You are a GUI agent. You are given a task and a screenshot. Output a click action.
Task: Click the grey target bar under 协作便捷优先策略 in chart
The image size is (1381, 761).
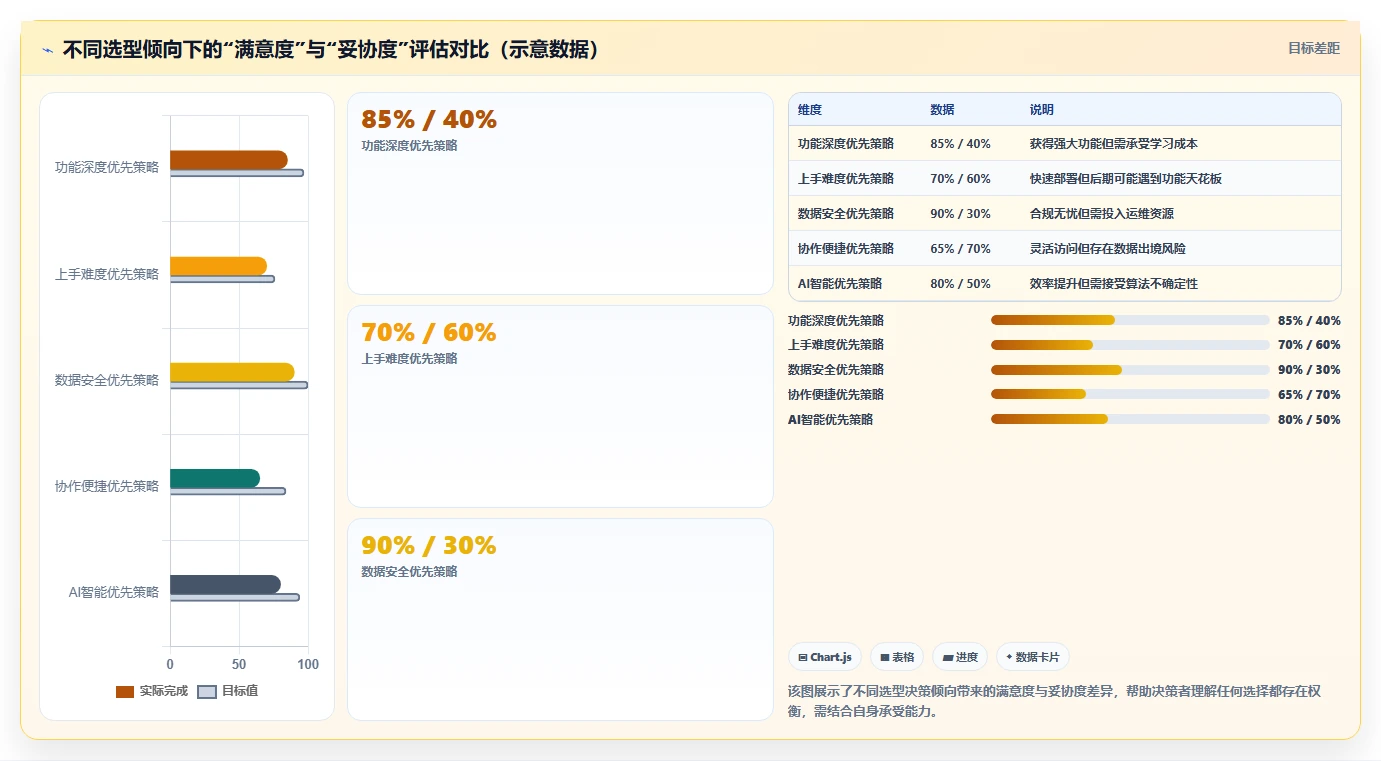[x=227, y=491]
